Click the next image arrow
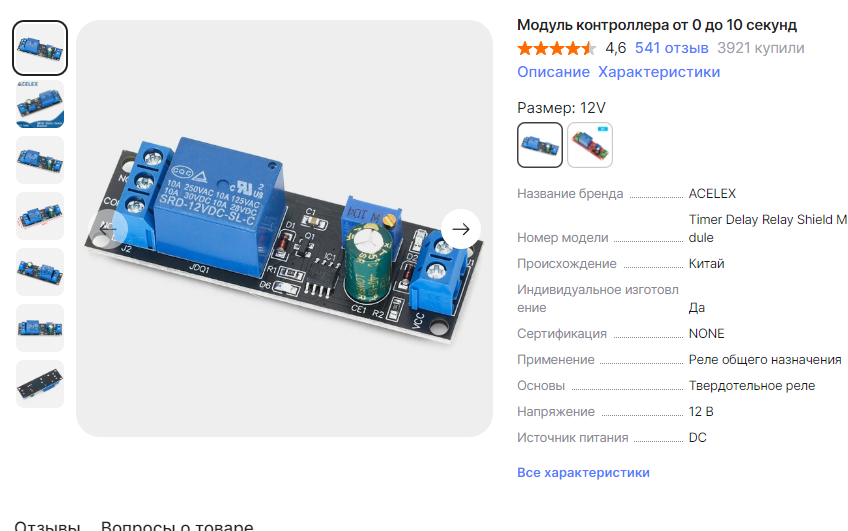This screenshot has width=848, height=531. coord(461,229)
